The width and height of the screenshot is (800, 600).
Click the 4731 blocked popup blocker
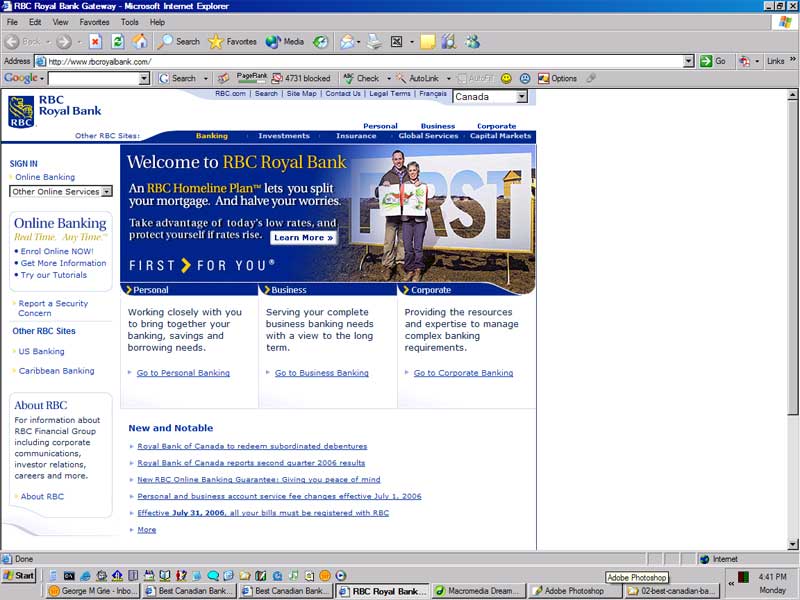[x=300, y=78]
